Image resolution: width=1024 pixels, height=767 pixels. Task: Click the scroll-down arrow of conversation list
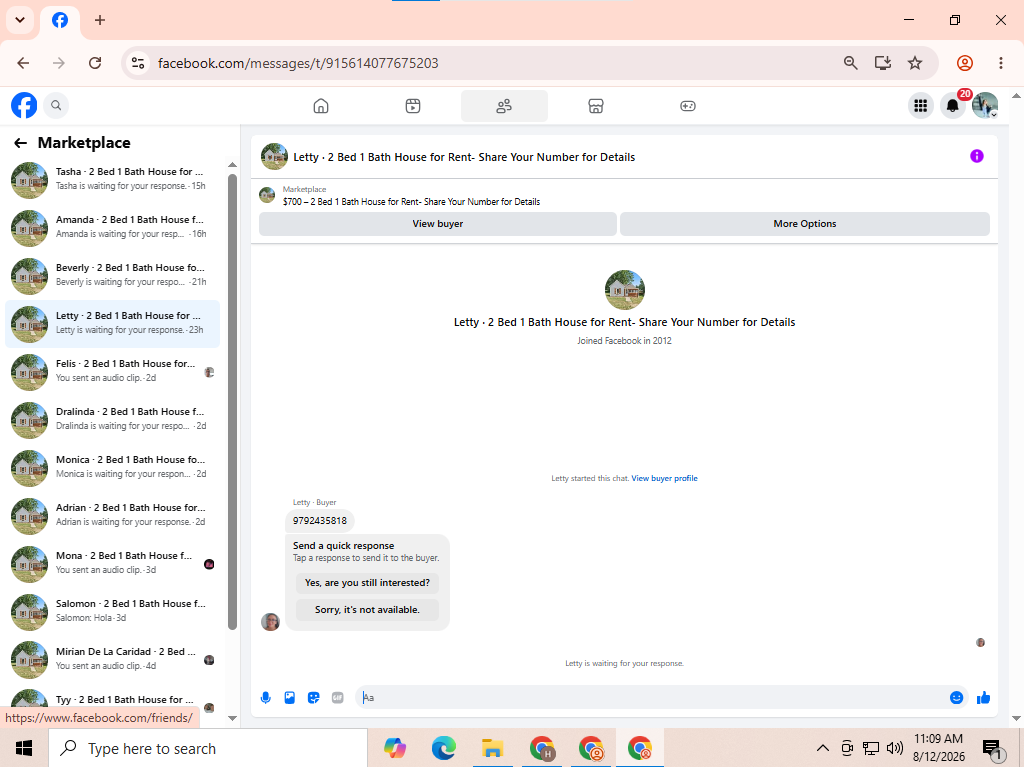tap(232, 718)
